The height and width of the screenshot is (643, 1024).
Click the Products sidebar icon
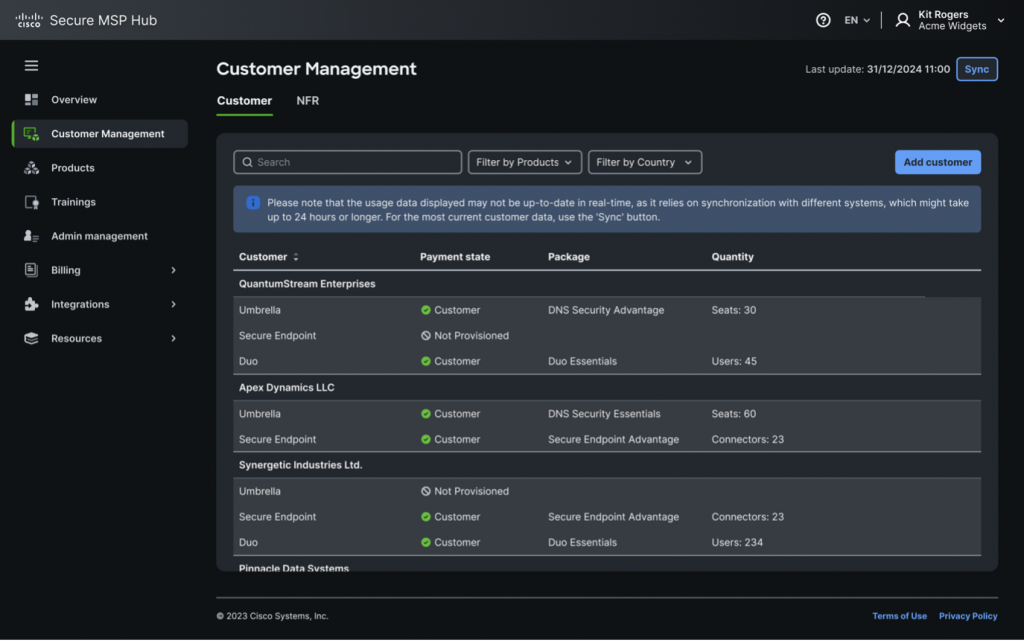click(x=31, y=168)
